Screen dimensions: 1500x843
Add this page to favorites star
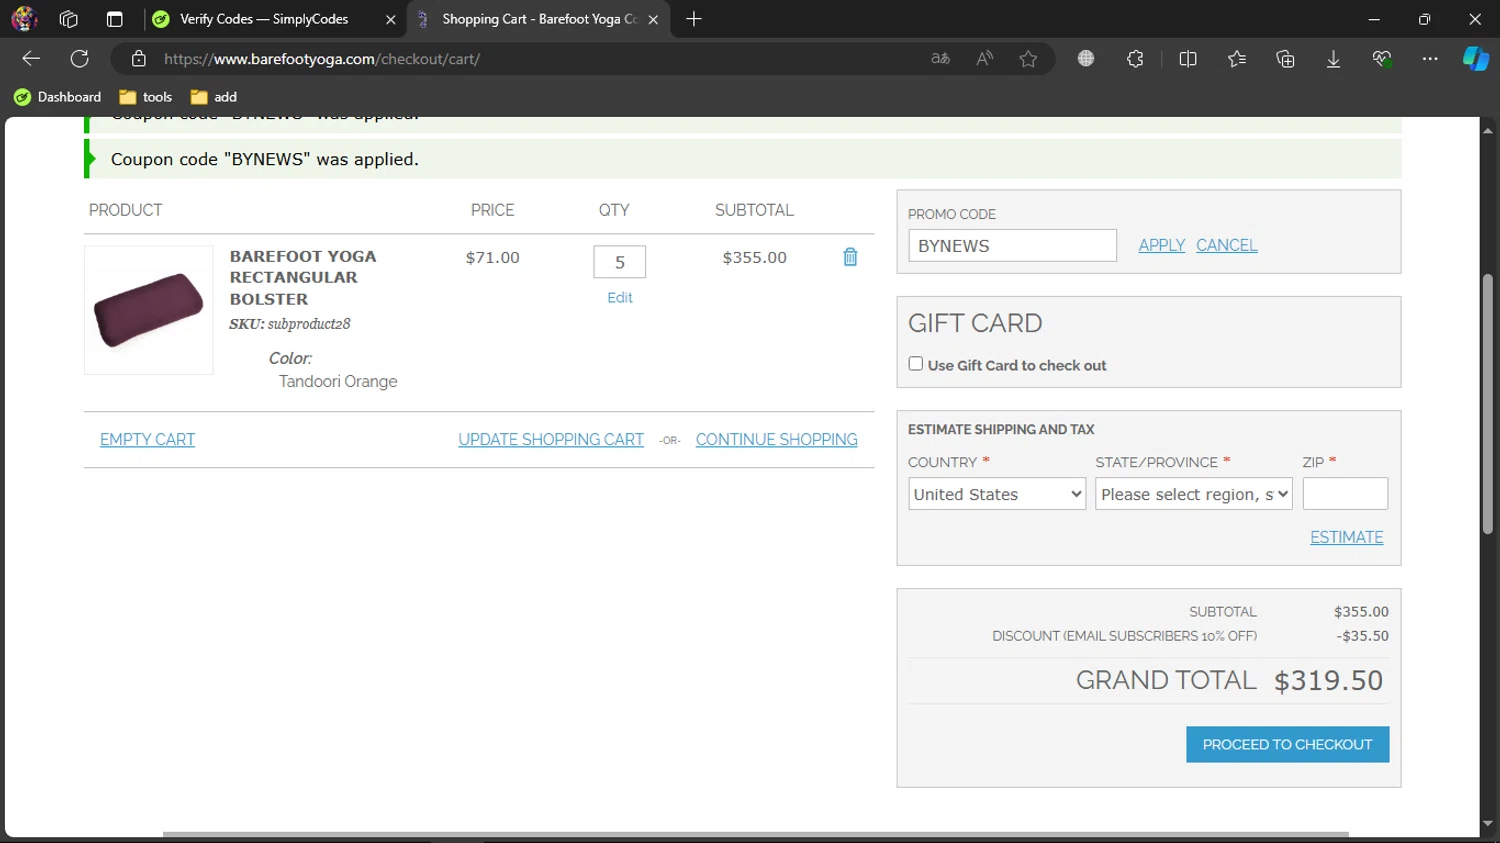tap(1028, 59)
